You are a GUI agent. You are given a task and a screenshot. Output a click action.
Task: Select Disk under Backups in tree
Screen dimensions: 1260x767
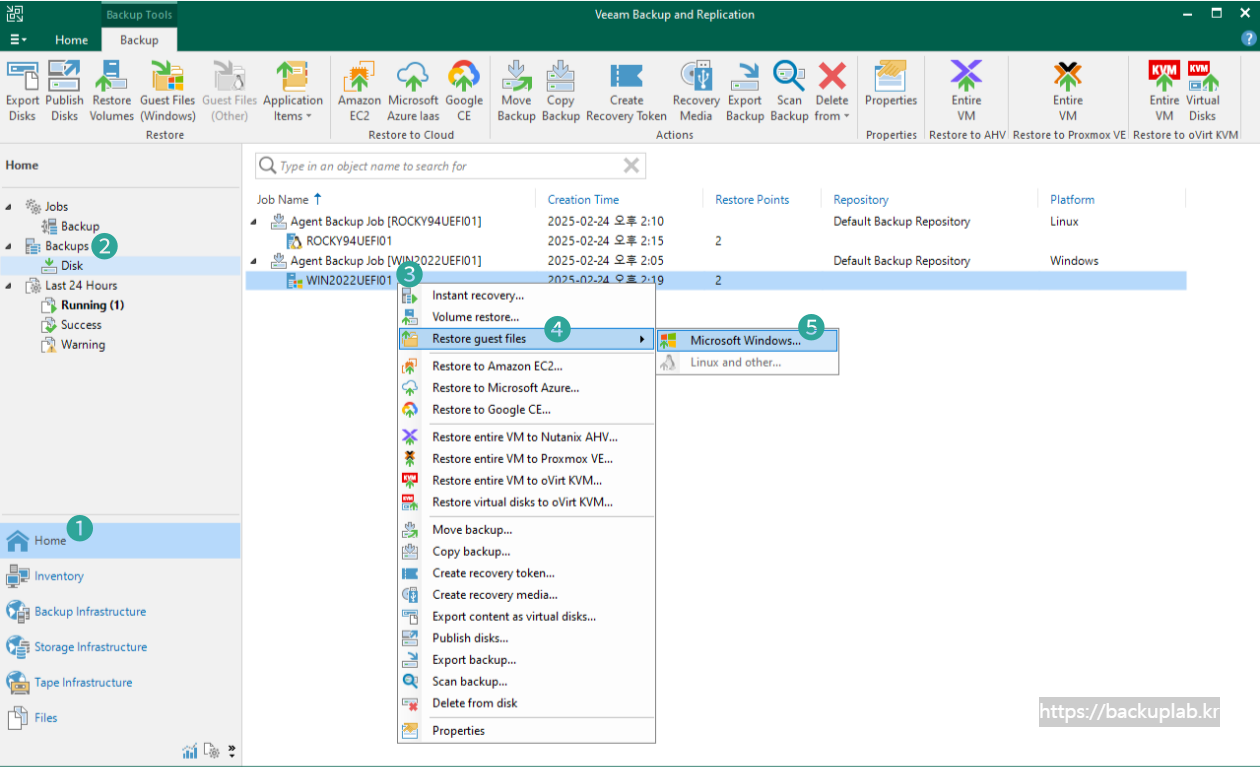[x=62, y=266]
